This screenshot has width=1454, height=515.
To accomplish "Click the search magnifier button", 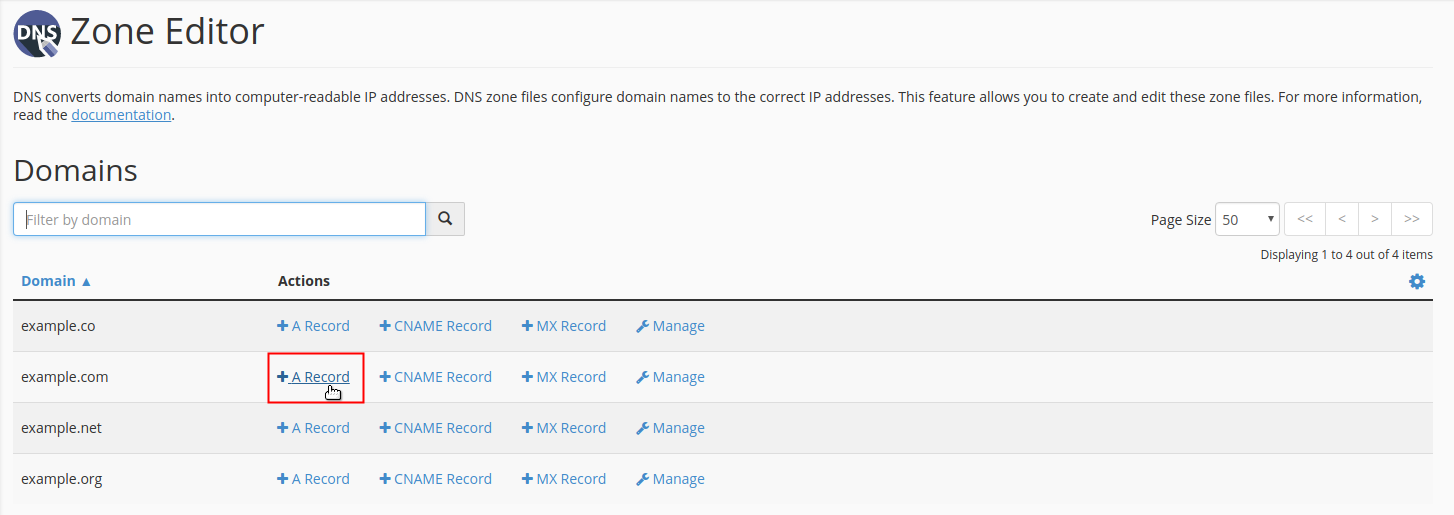I will pyautogui.click(x=445, y=219).
